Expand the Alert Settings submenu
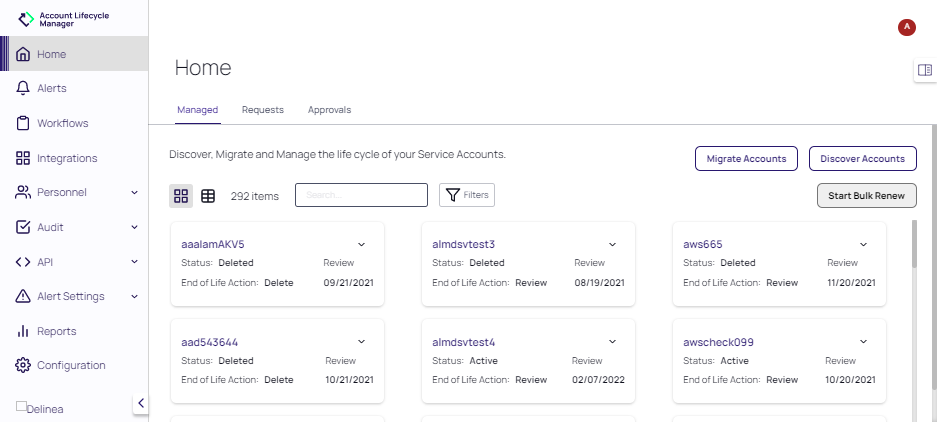937x422 pixels. tap(134, 296)
